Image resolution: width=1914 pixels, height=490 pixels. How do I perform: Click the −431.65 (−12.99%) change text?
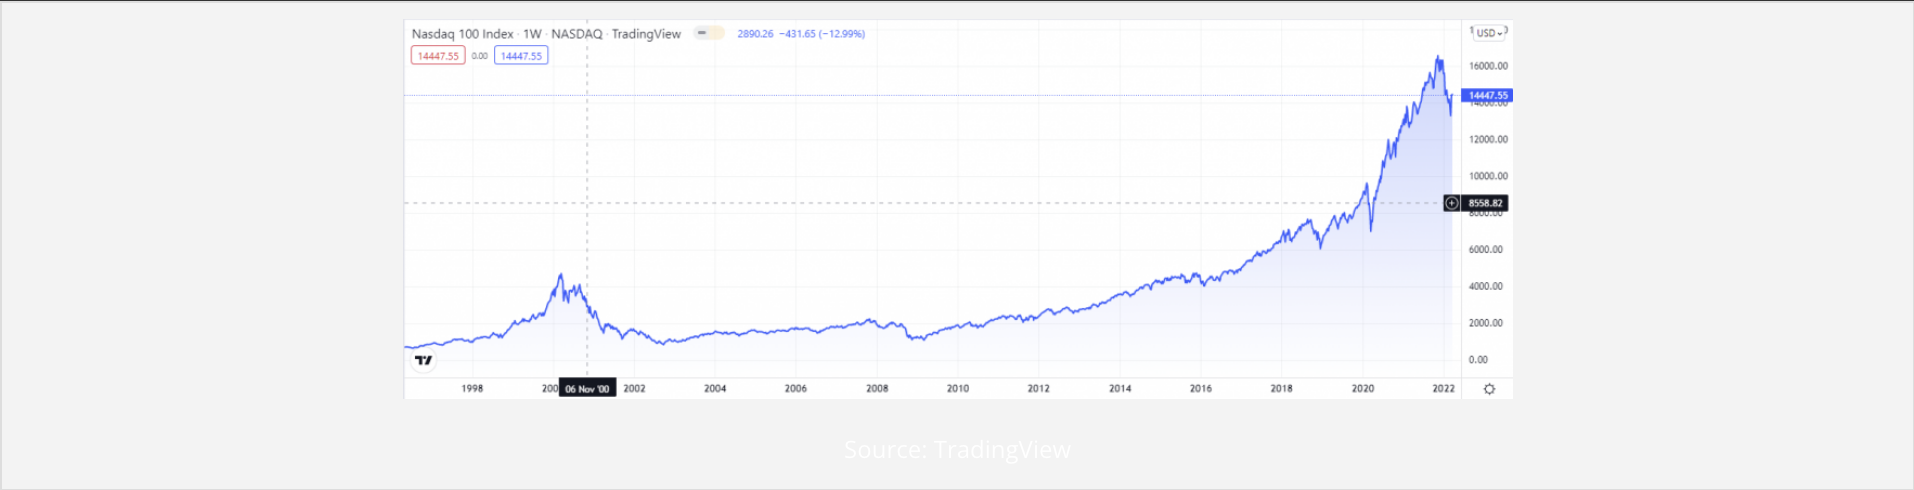coord(822,34)
